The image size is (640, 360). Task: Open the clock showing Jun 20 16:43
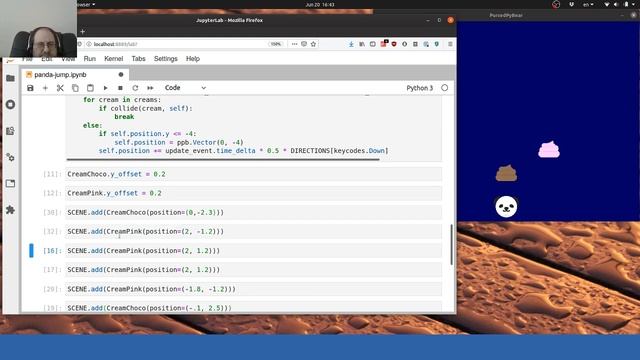(x=320, y=4)
